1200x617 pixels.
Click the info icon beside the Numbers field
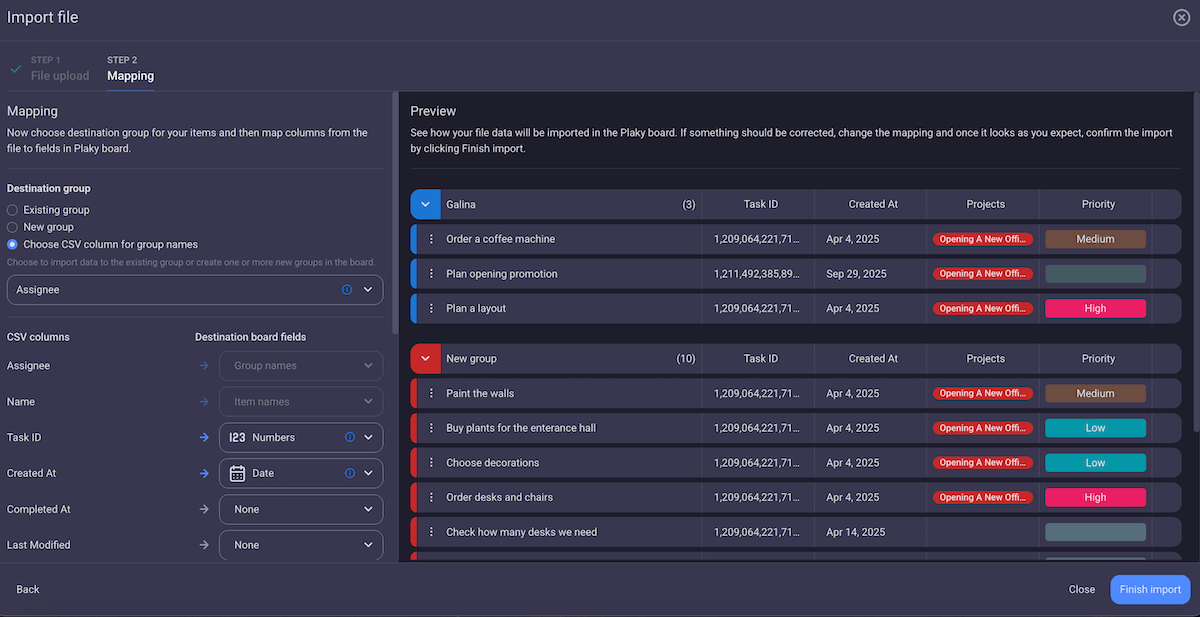[349, 438]
